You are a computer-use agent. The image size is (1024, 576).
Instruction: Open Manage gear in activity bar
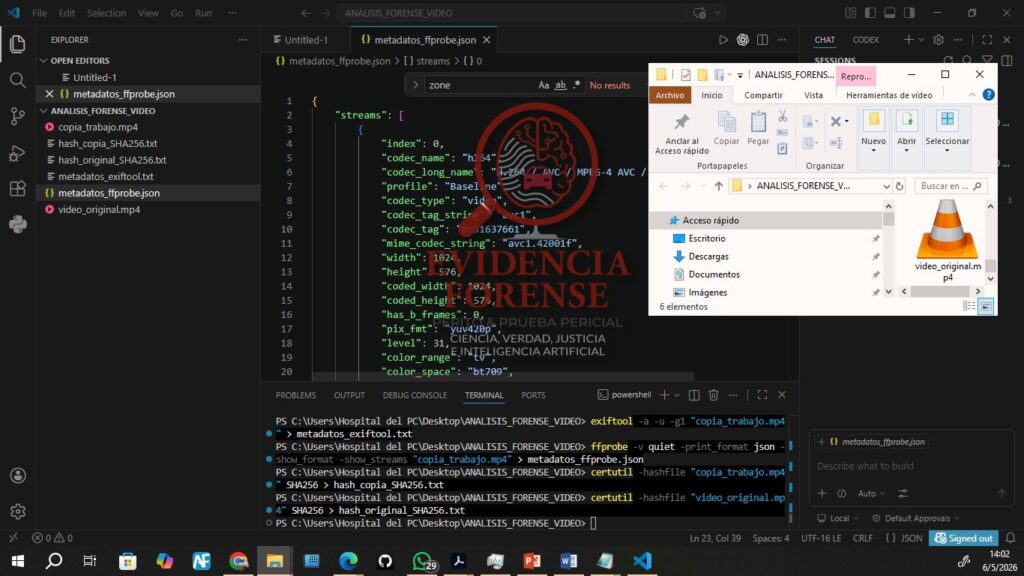18,511
